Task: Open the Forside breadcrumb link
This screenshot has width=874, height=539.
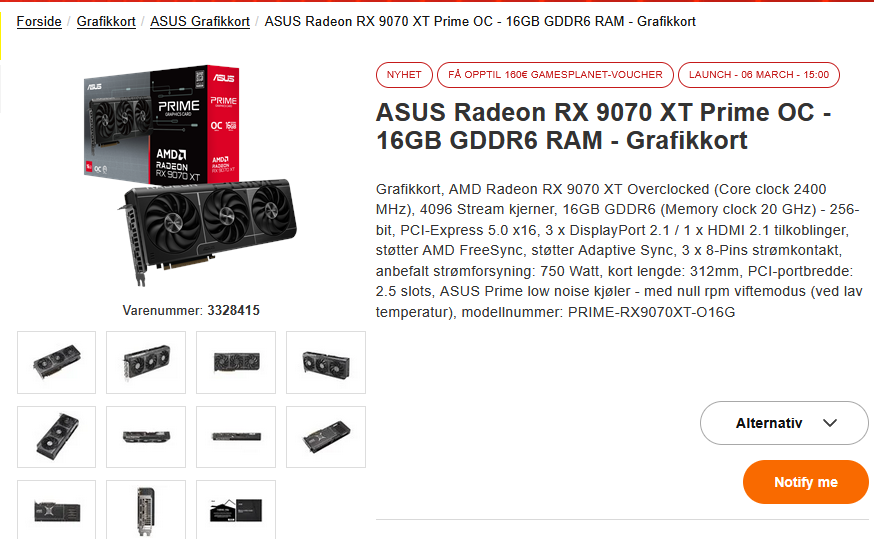Action: click(x=39, y=22)
